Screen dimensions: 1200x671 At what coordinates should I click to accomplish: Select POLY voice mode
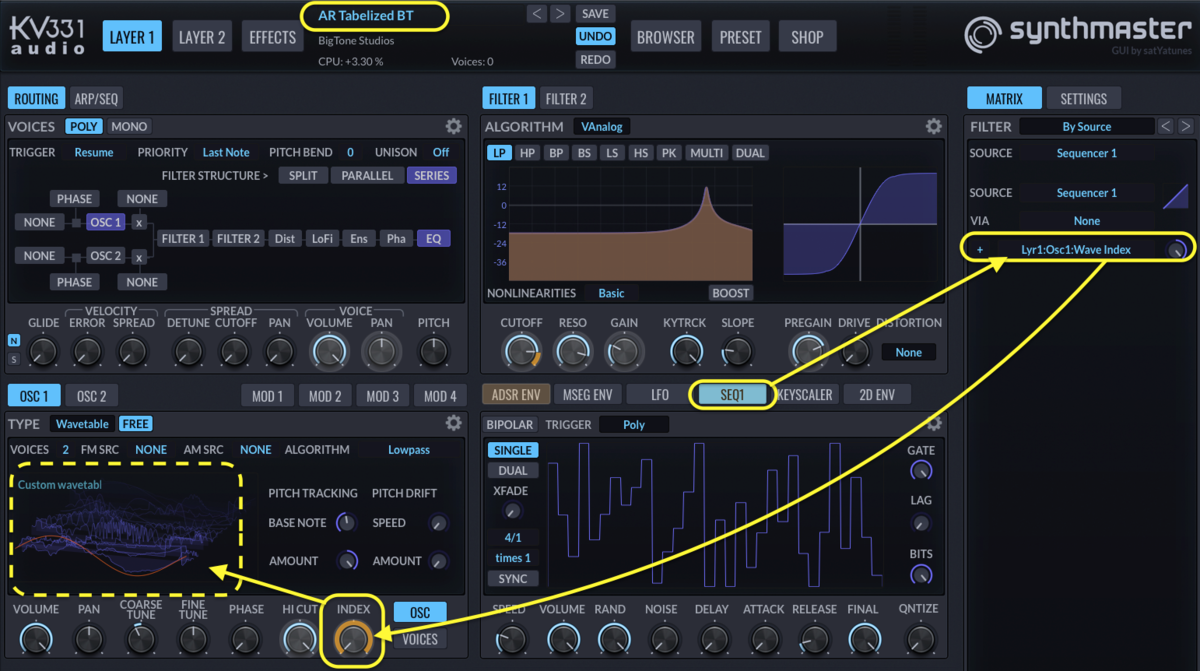point(84,126)
